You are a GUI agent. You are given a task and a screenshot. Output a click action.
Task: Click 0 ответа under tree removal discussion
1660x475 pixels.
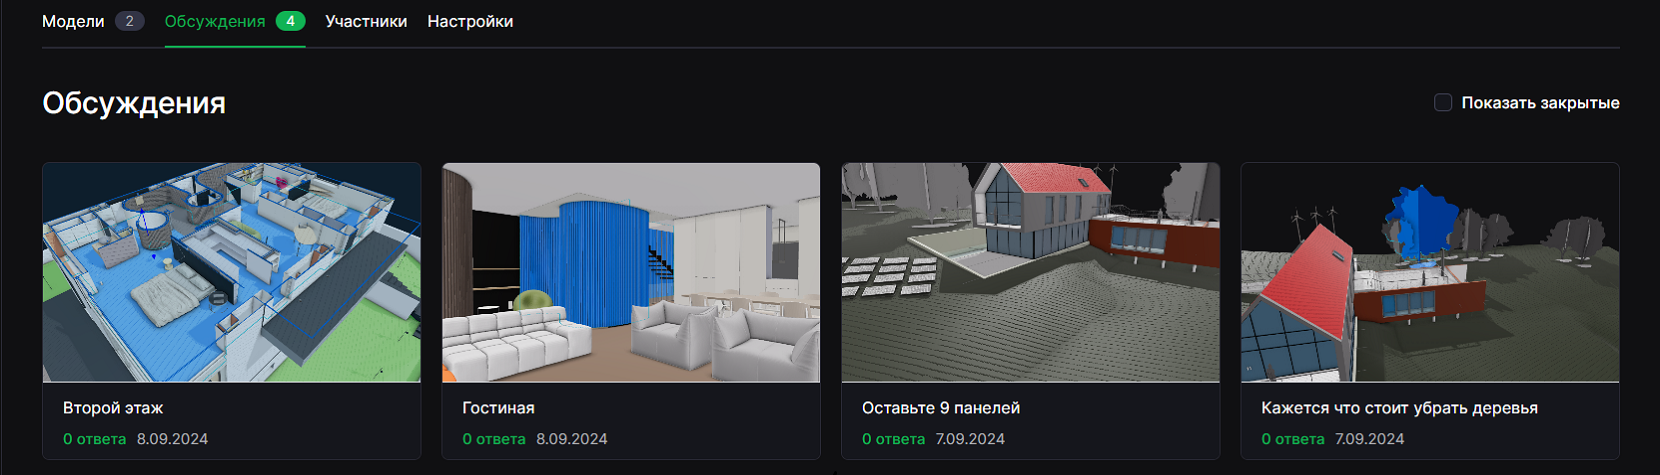click(x=1292, y=439)
